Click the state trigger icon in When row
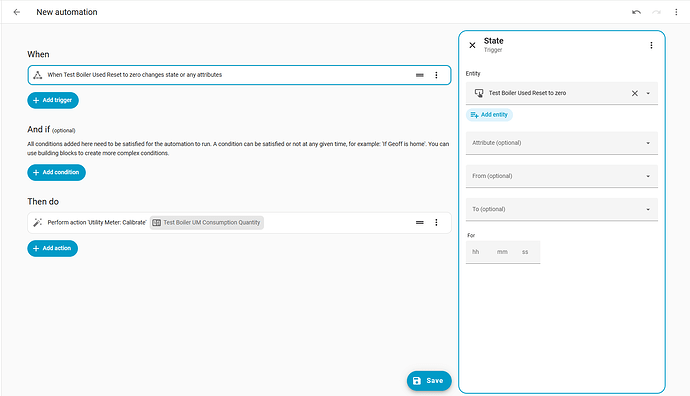The image size is (690, 396). [38, 75]
